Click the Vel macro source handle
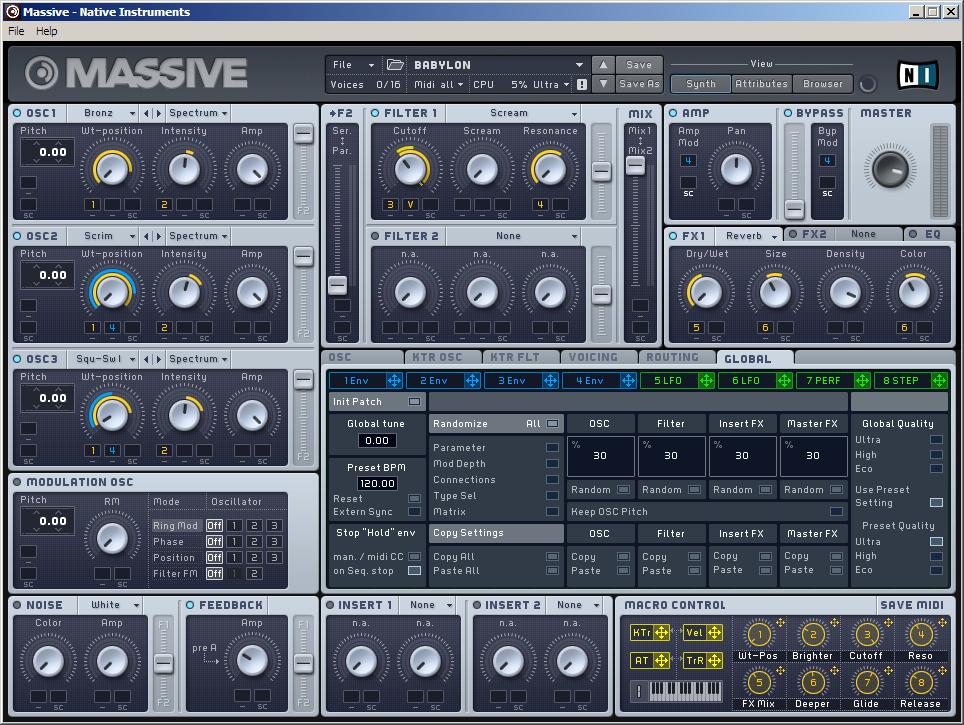 tap(714, 633)
